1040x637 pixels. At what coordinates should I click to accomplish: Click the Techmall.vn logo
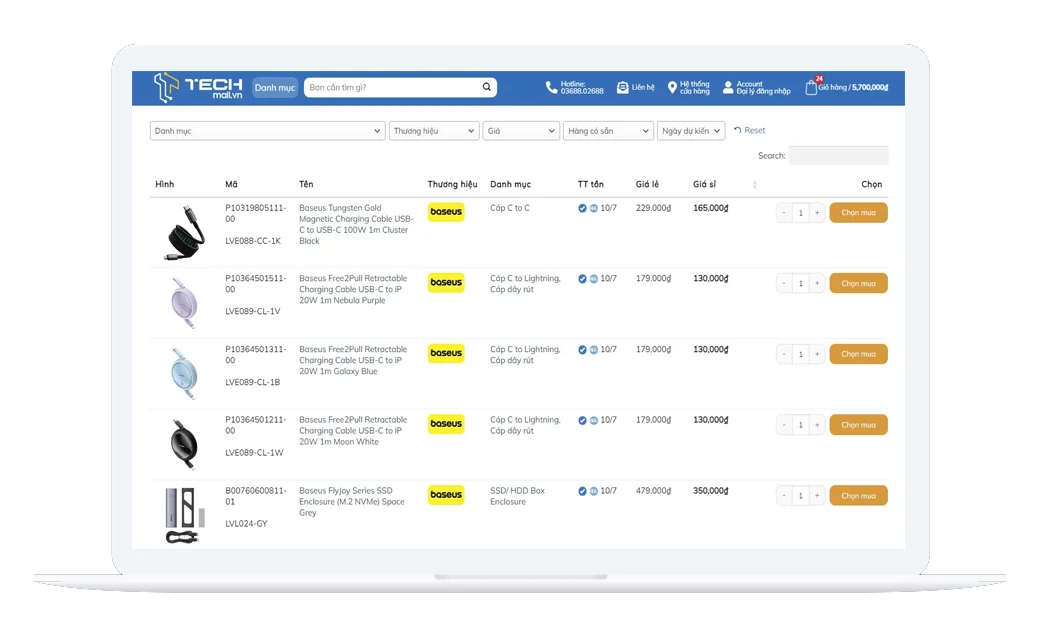(x=198, y=88)
